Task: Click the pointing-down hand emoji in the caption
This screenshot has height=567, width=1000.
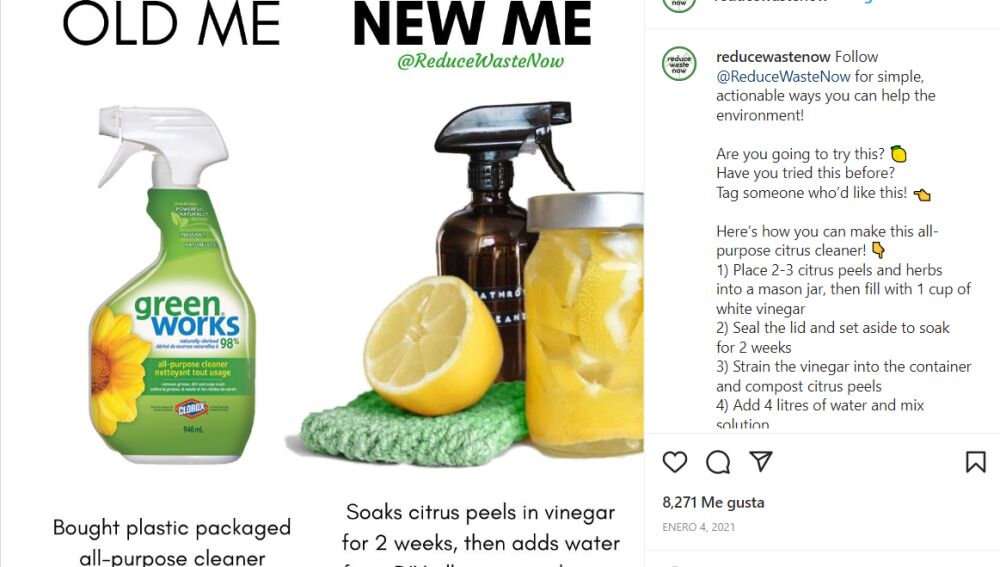Action: coord(878,250)
